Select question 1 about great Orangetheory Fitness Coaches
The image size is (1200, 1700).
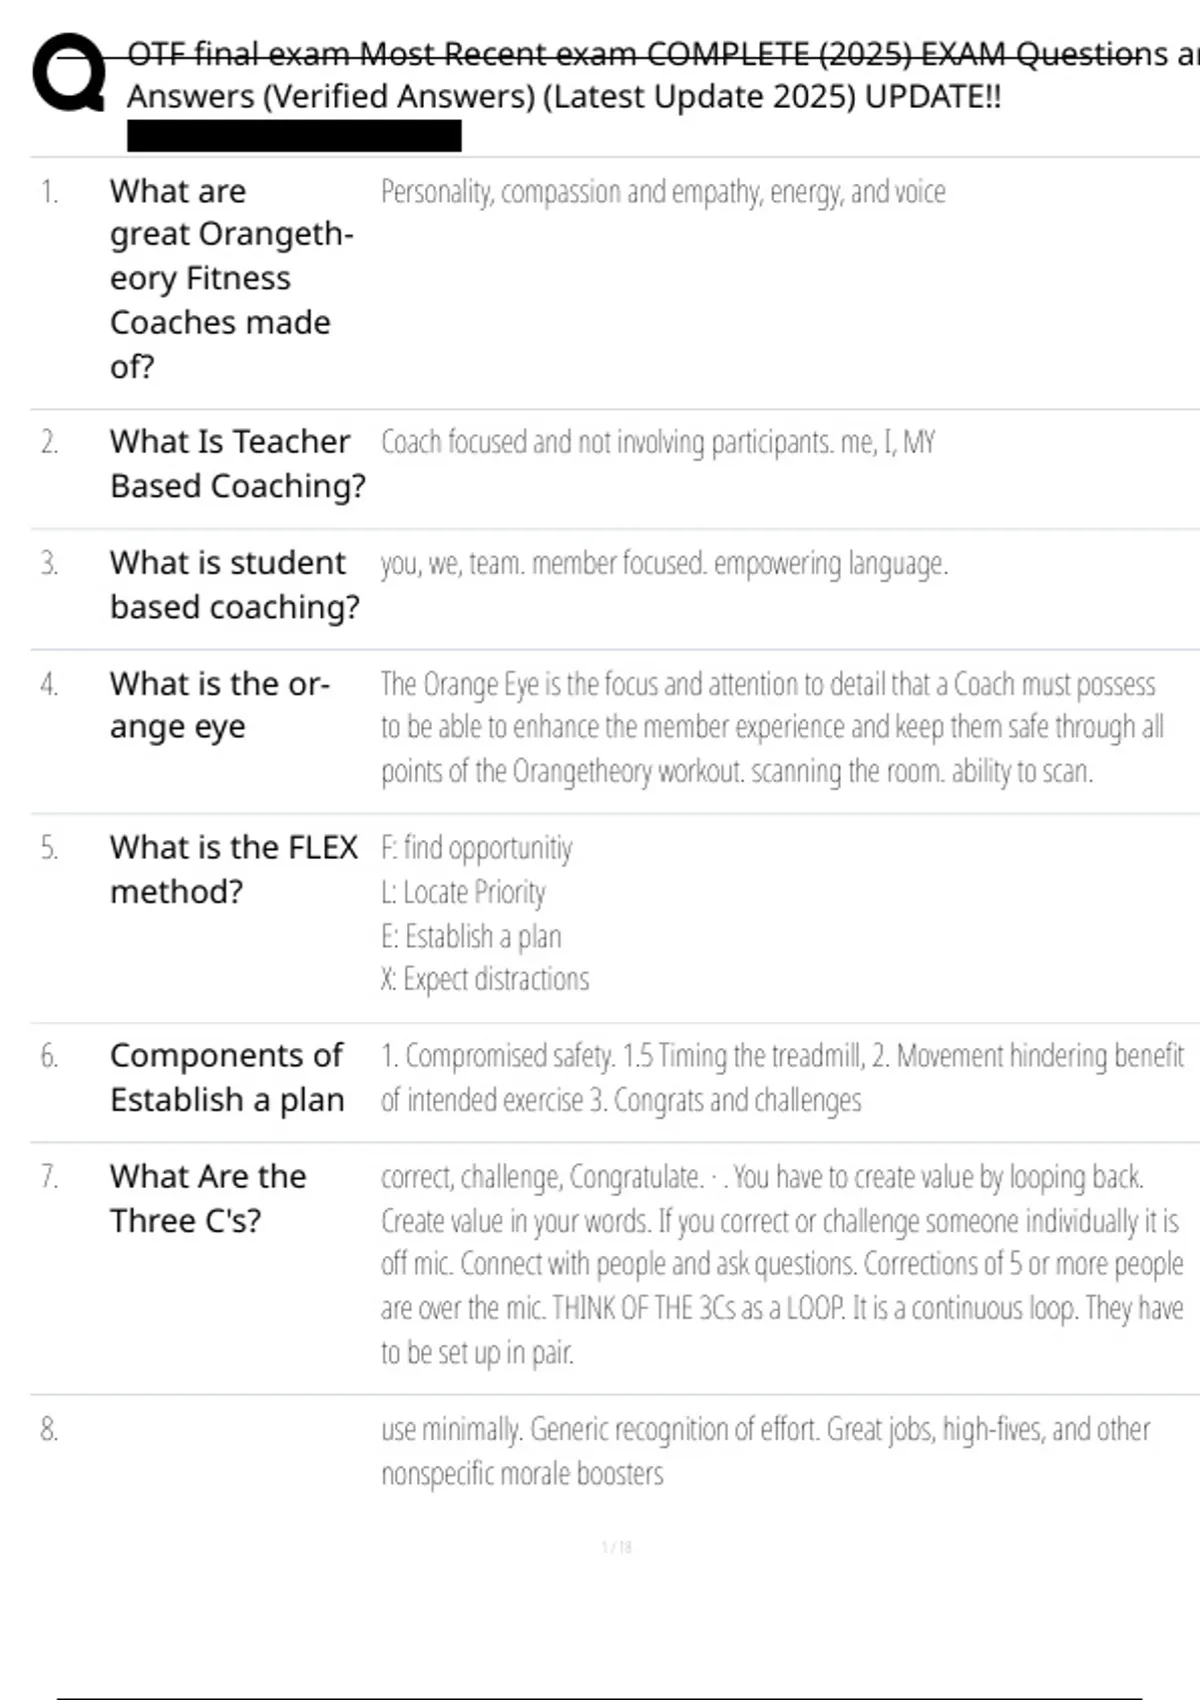pos(231,278)
